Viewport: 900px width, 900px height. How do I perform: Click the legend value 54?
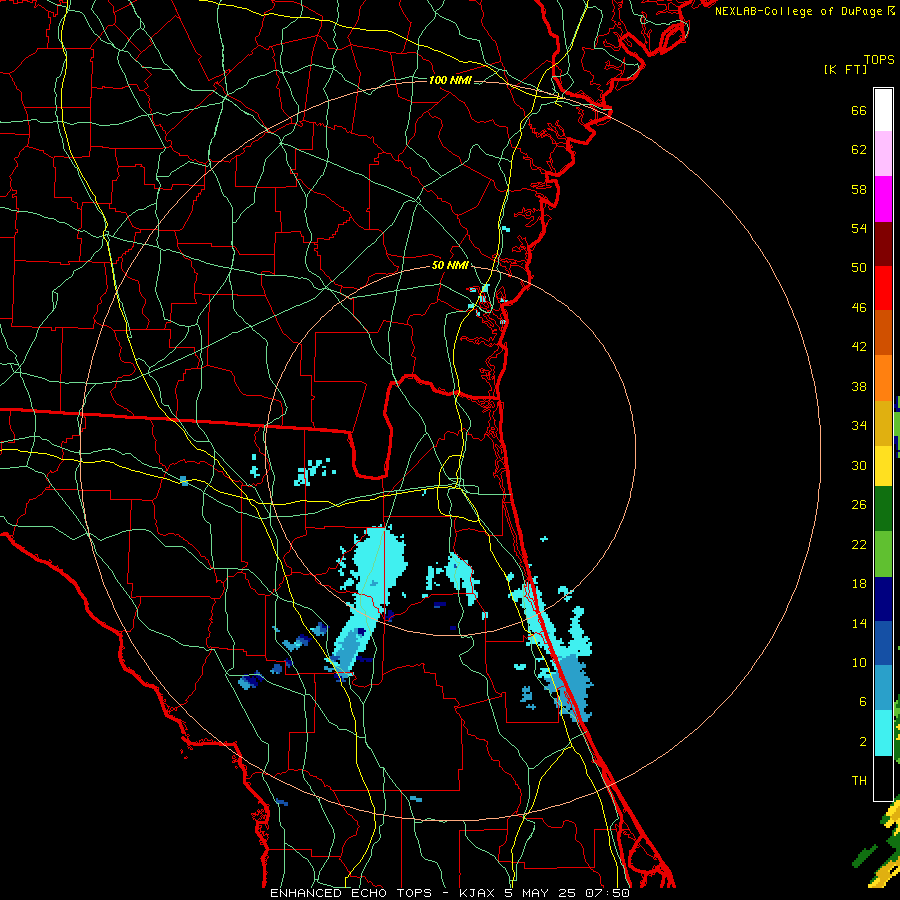859,228
